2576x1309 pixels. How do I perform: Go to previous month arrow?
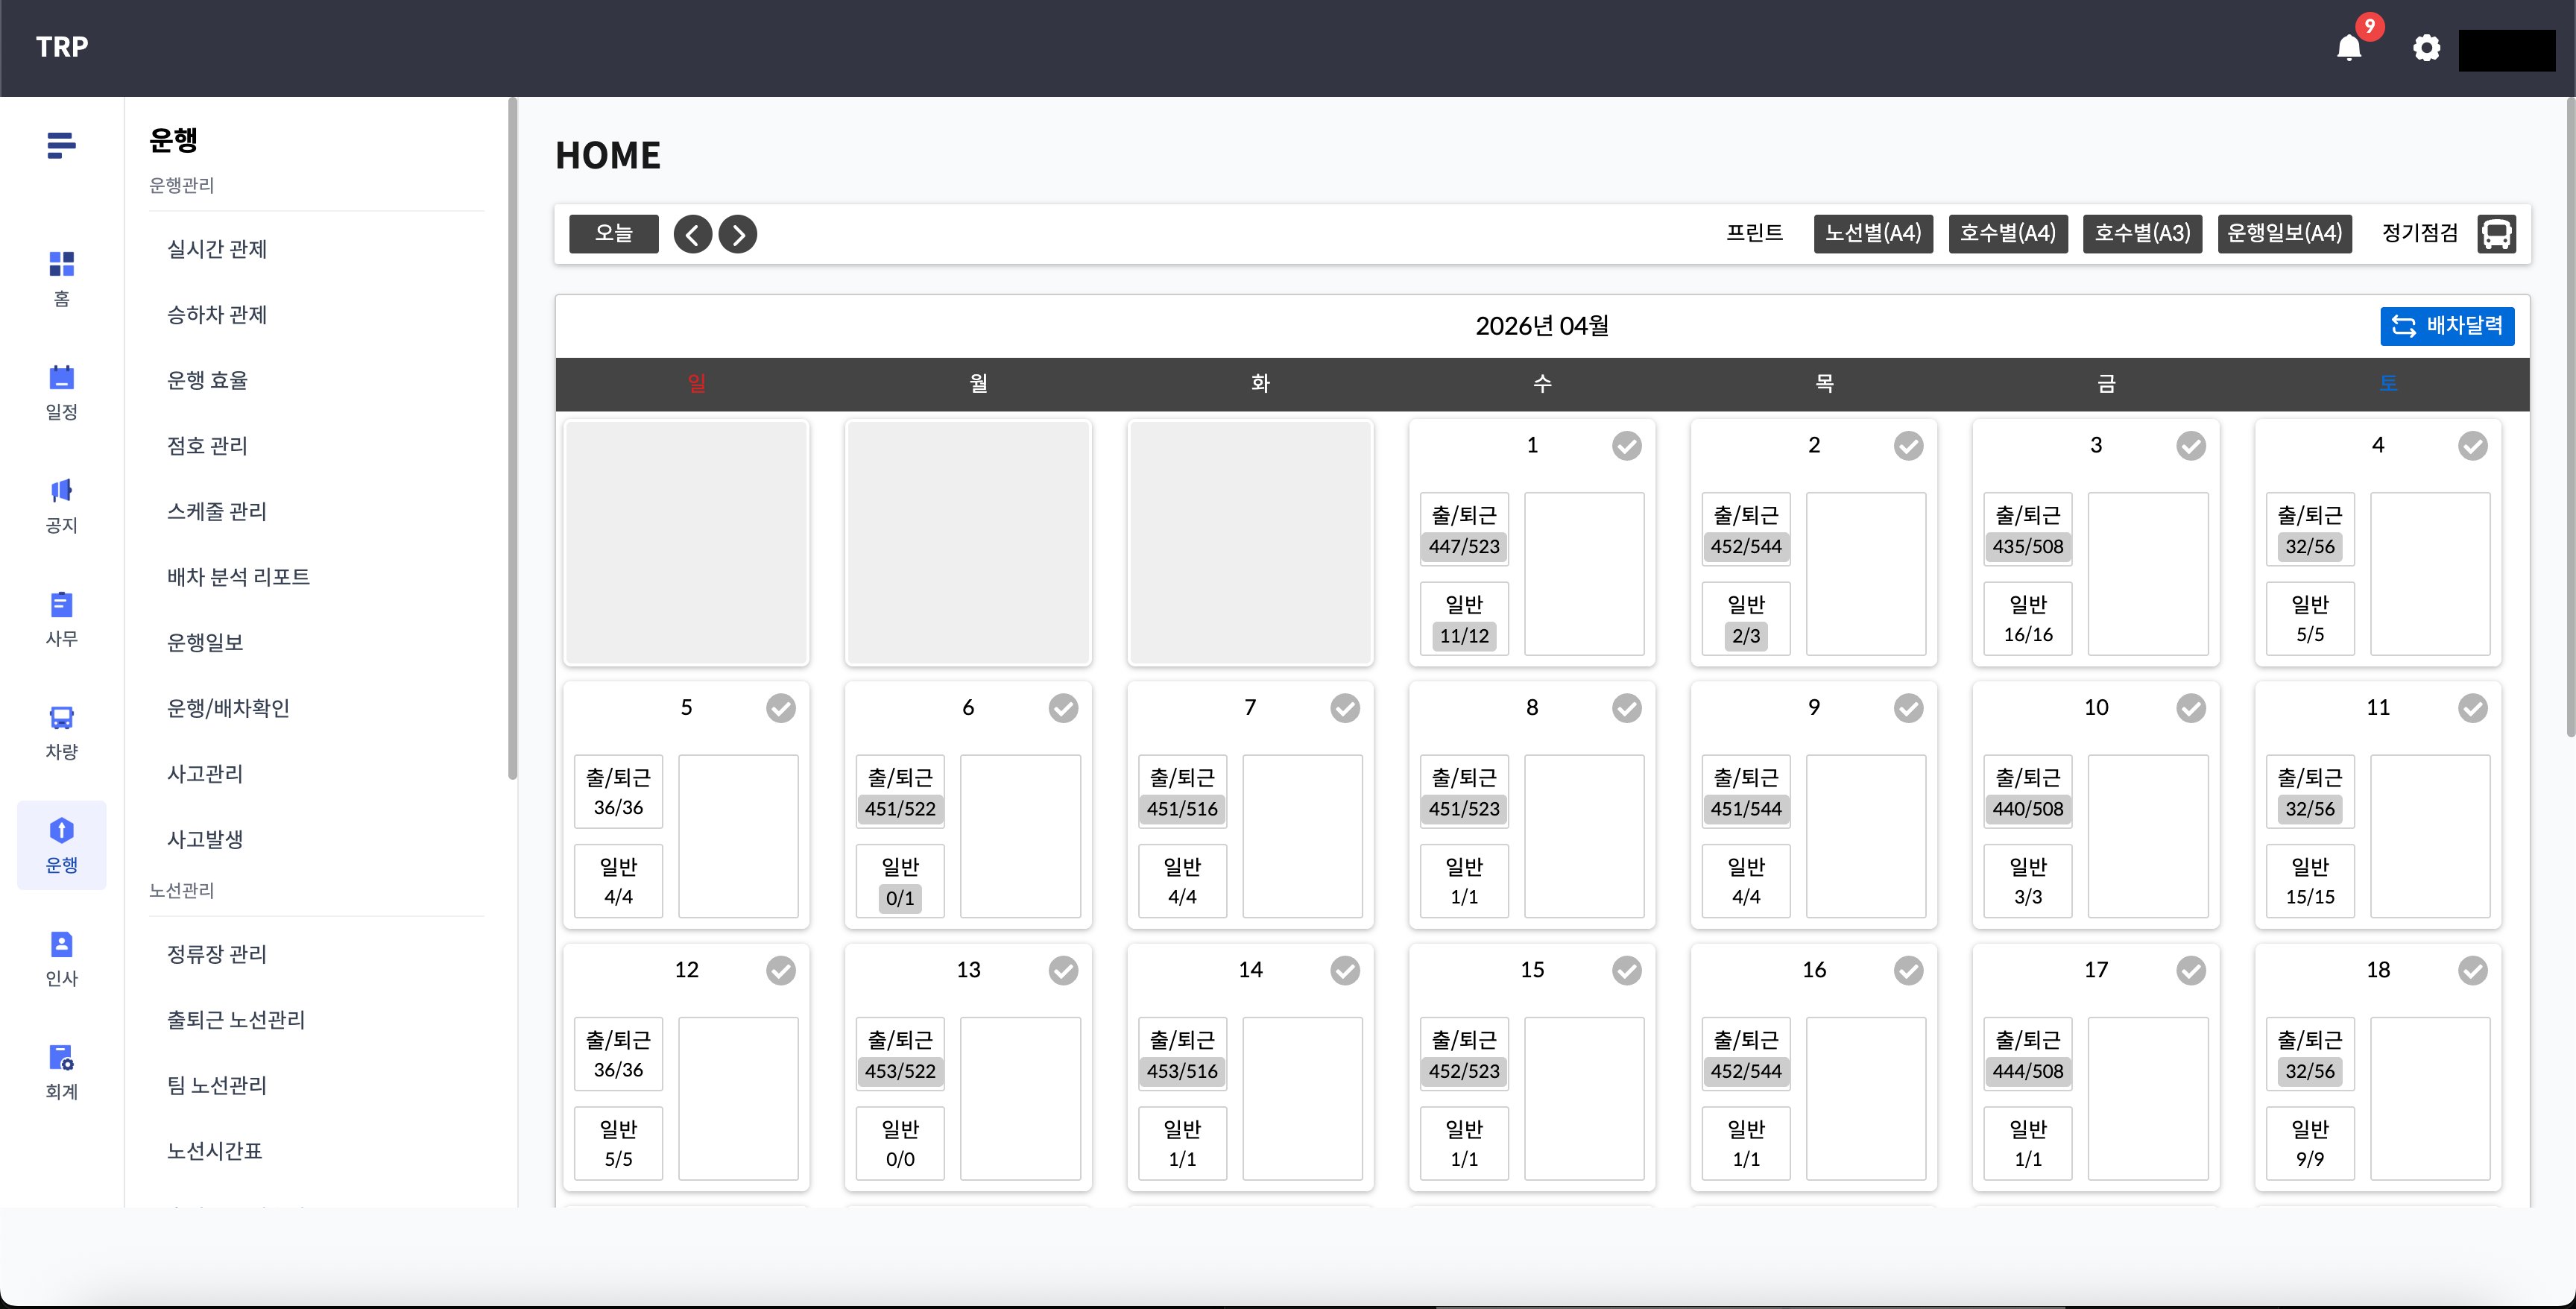click(x=692, y=234)
